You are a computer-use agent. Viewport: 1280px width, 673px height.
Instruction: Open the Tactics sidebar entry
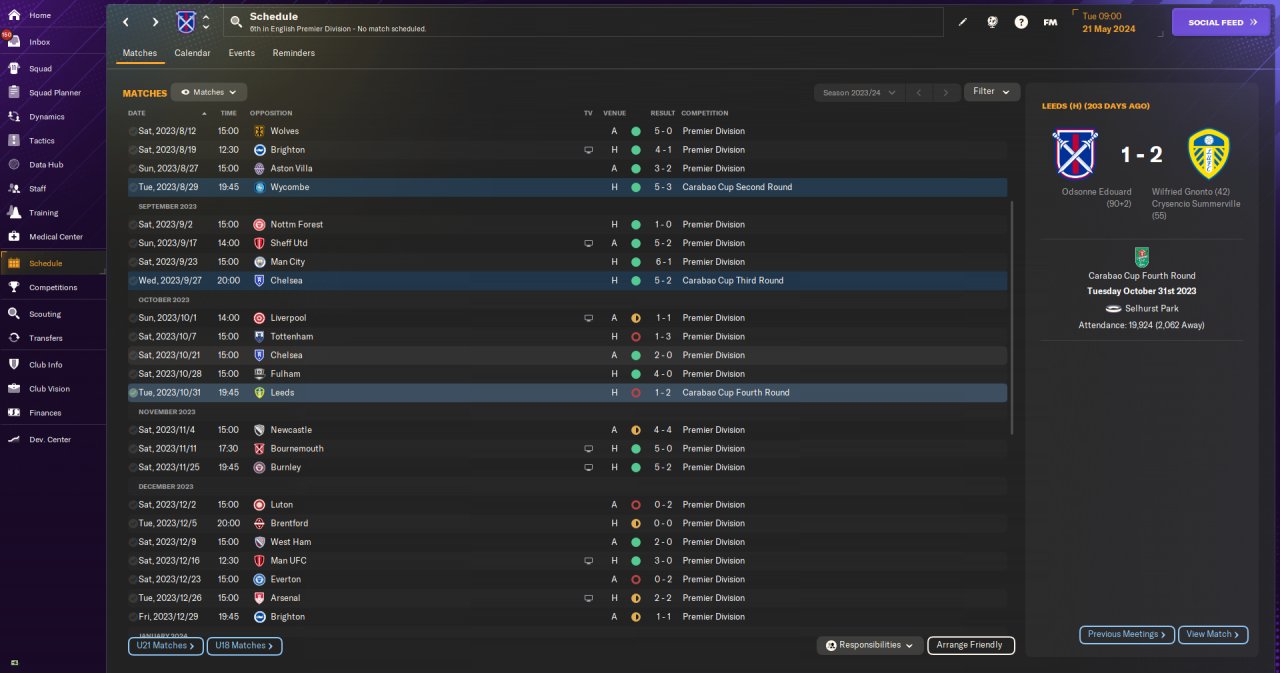pyautogui.click(x=42, y=141)
